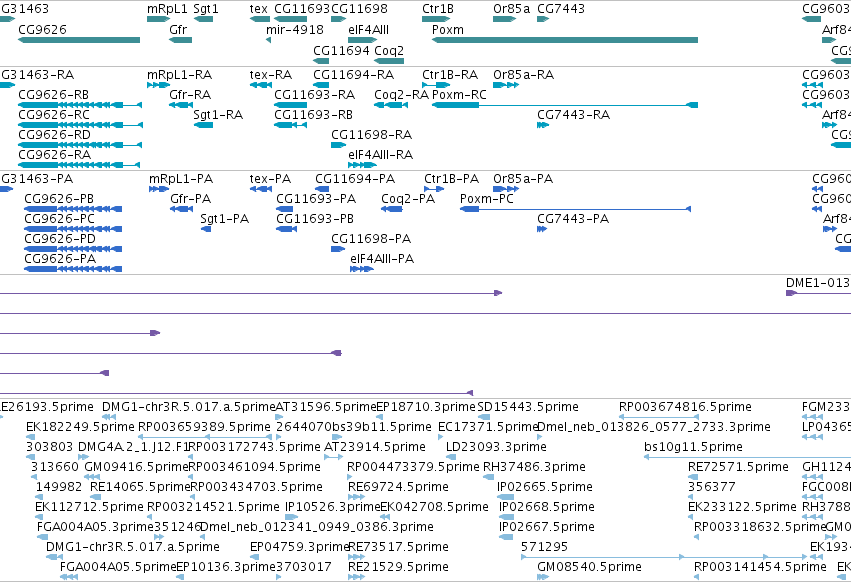This screenshot has height=582, width=851.
Task: Select the SD15443.5prime EST label
Action: pos(528,407)
